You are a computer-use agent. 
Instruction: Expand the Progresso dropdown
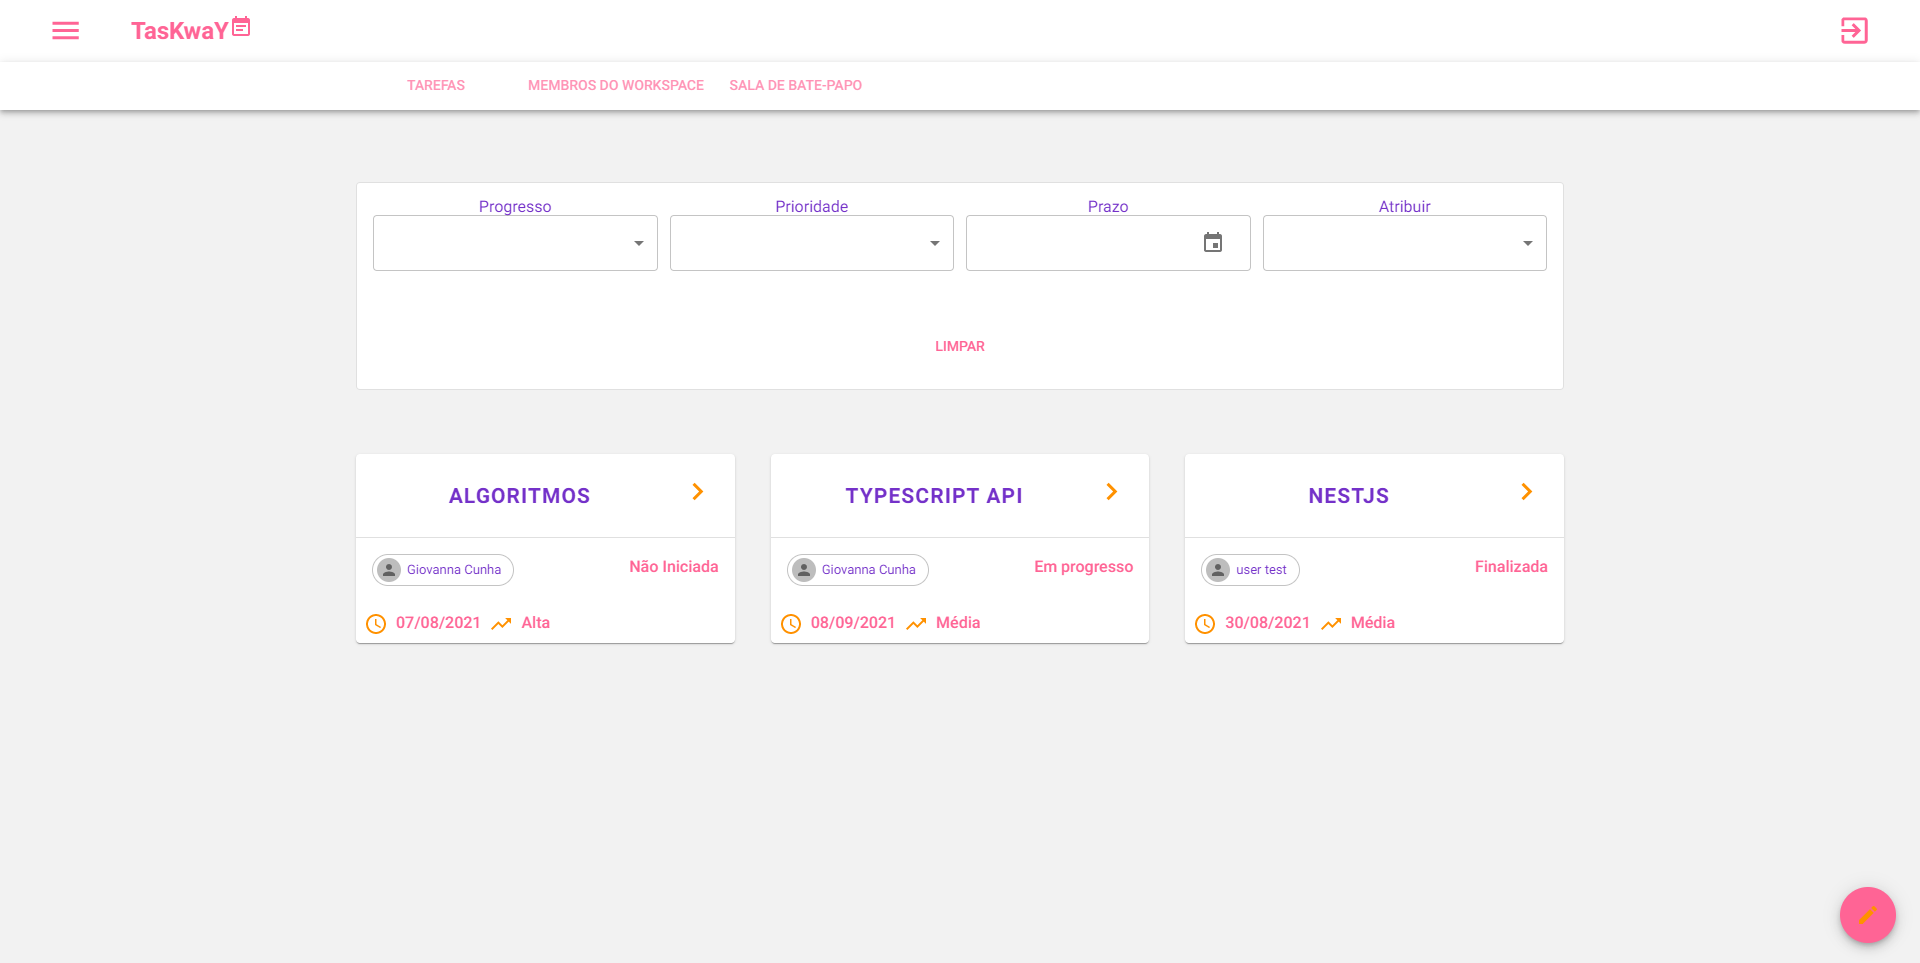pyautogui.click(x=515, y=243)
